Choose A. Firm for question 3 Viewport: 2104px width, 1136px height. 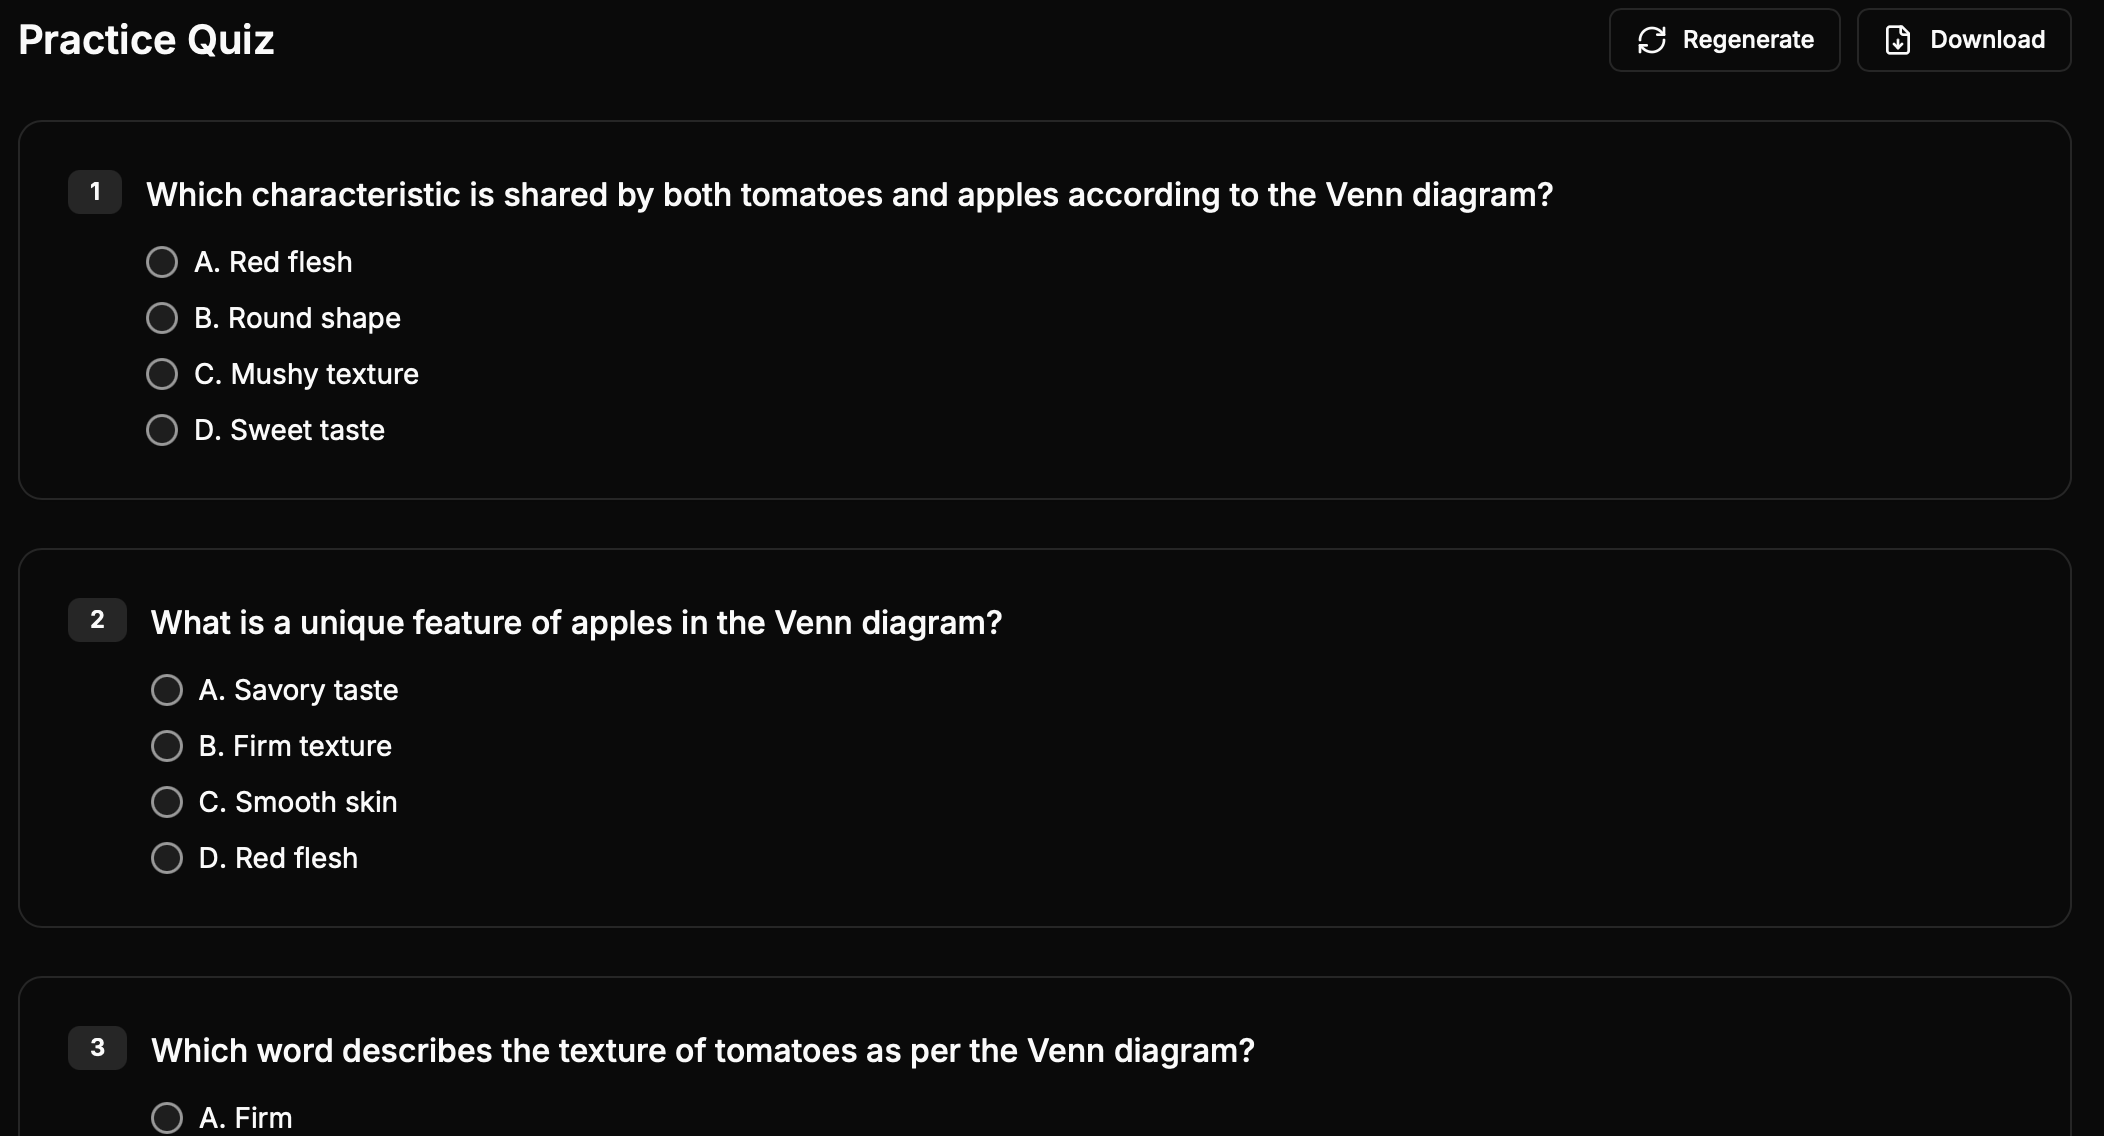pos(167,1117)
